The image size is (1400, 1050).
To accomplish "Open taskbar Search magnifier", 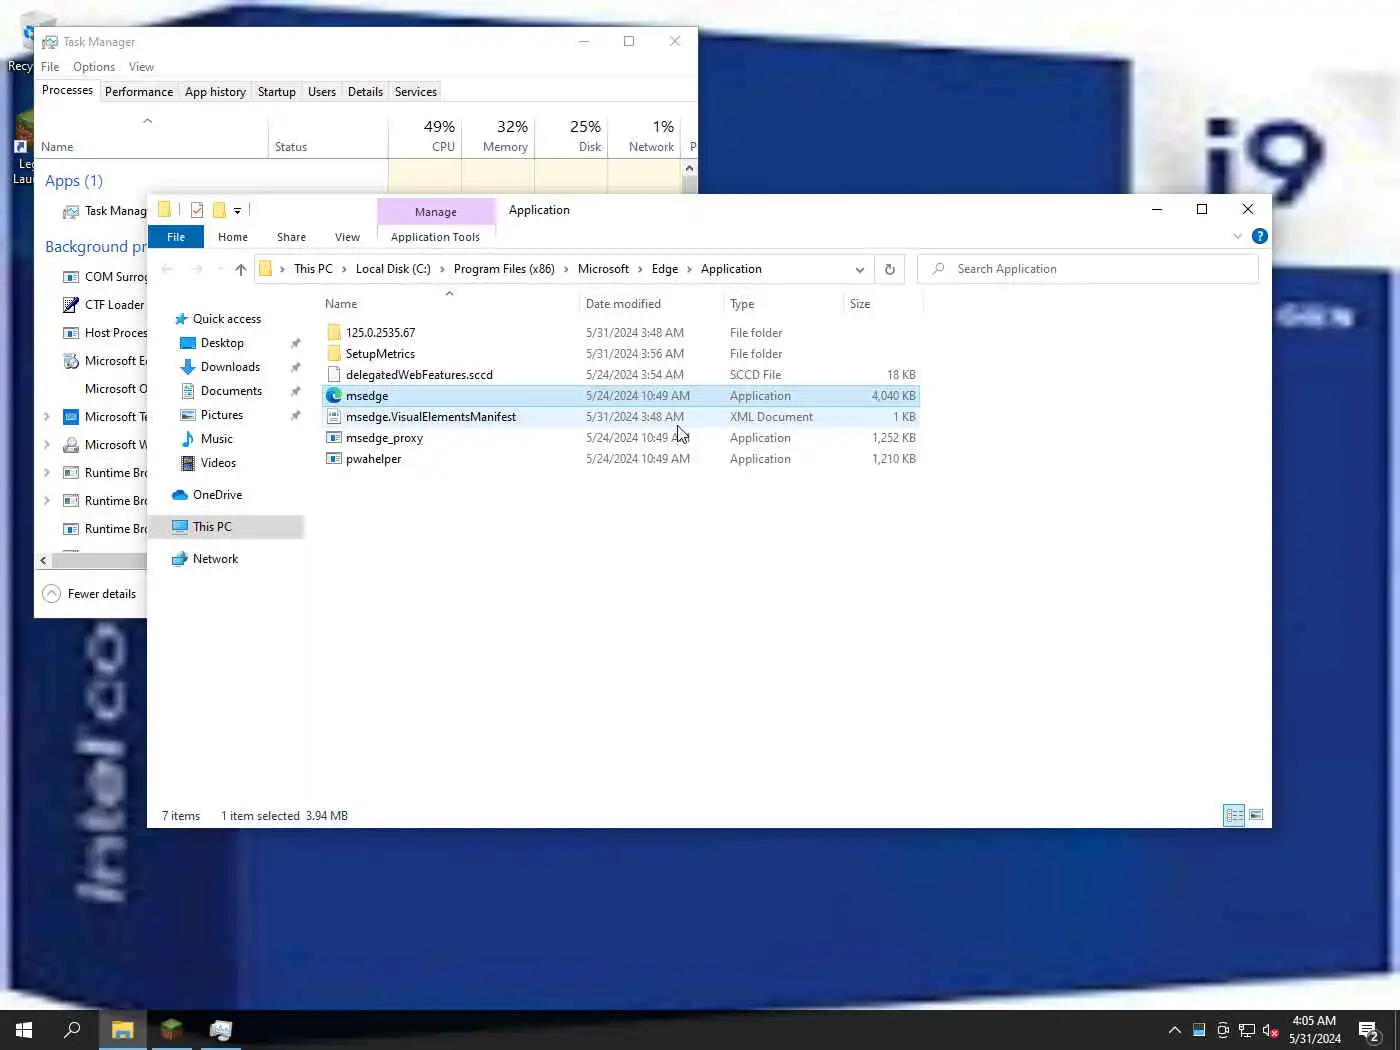I will 72,1030.
